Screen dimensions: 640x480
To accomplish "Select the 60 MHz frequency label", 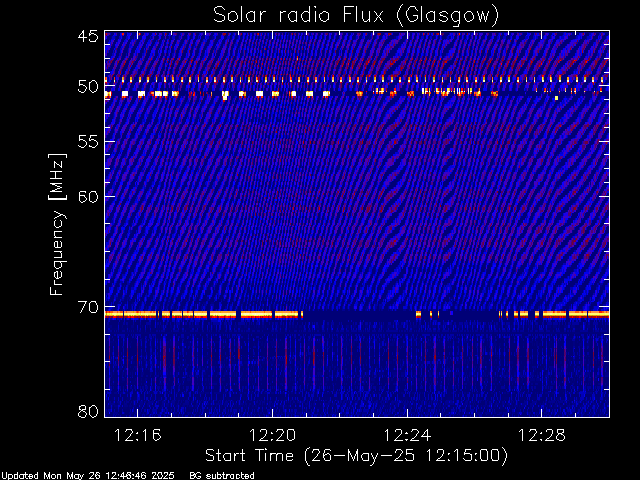I will [88, 196].
